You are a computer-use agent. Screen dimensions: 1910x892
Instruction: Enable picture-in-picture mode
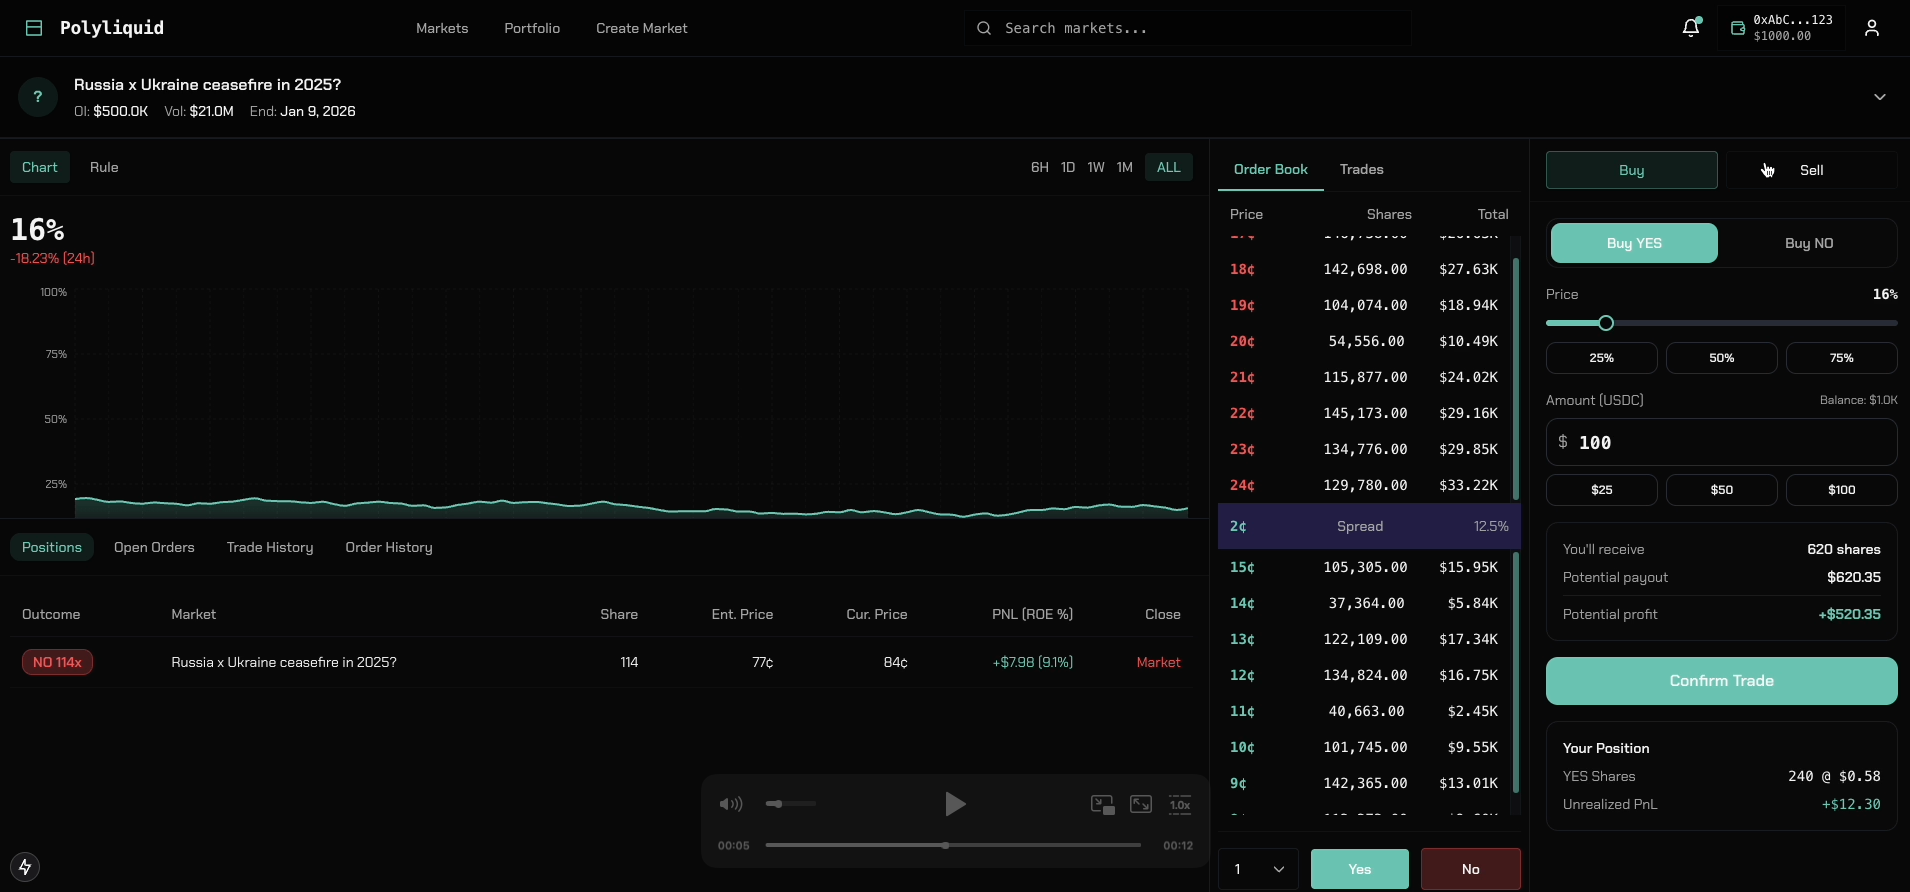pos(1102,805)
